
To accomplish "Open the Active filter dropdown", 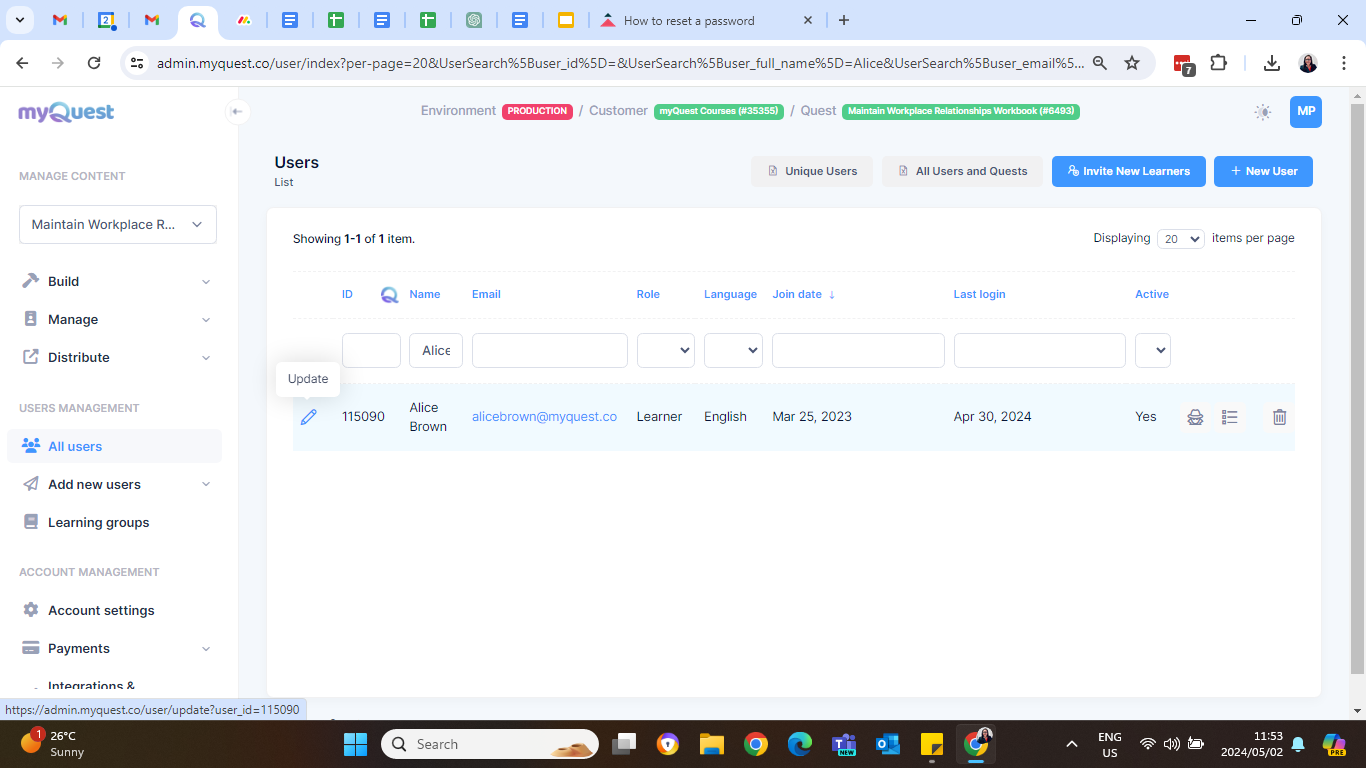I will point(1152,351).
